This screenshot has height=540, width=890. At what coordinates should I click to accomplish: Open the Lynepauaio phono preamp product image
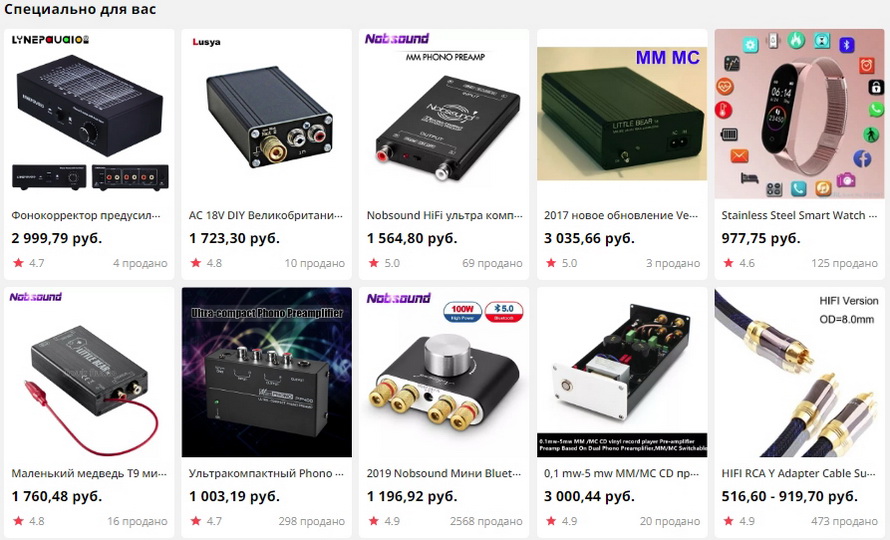point(89,114)
